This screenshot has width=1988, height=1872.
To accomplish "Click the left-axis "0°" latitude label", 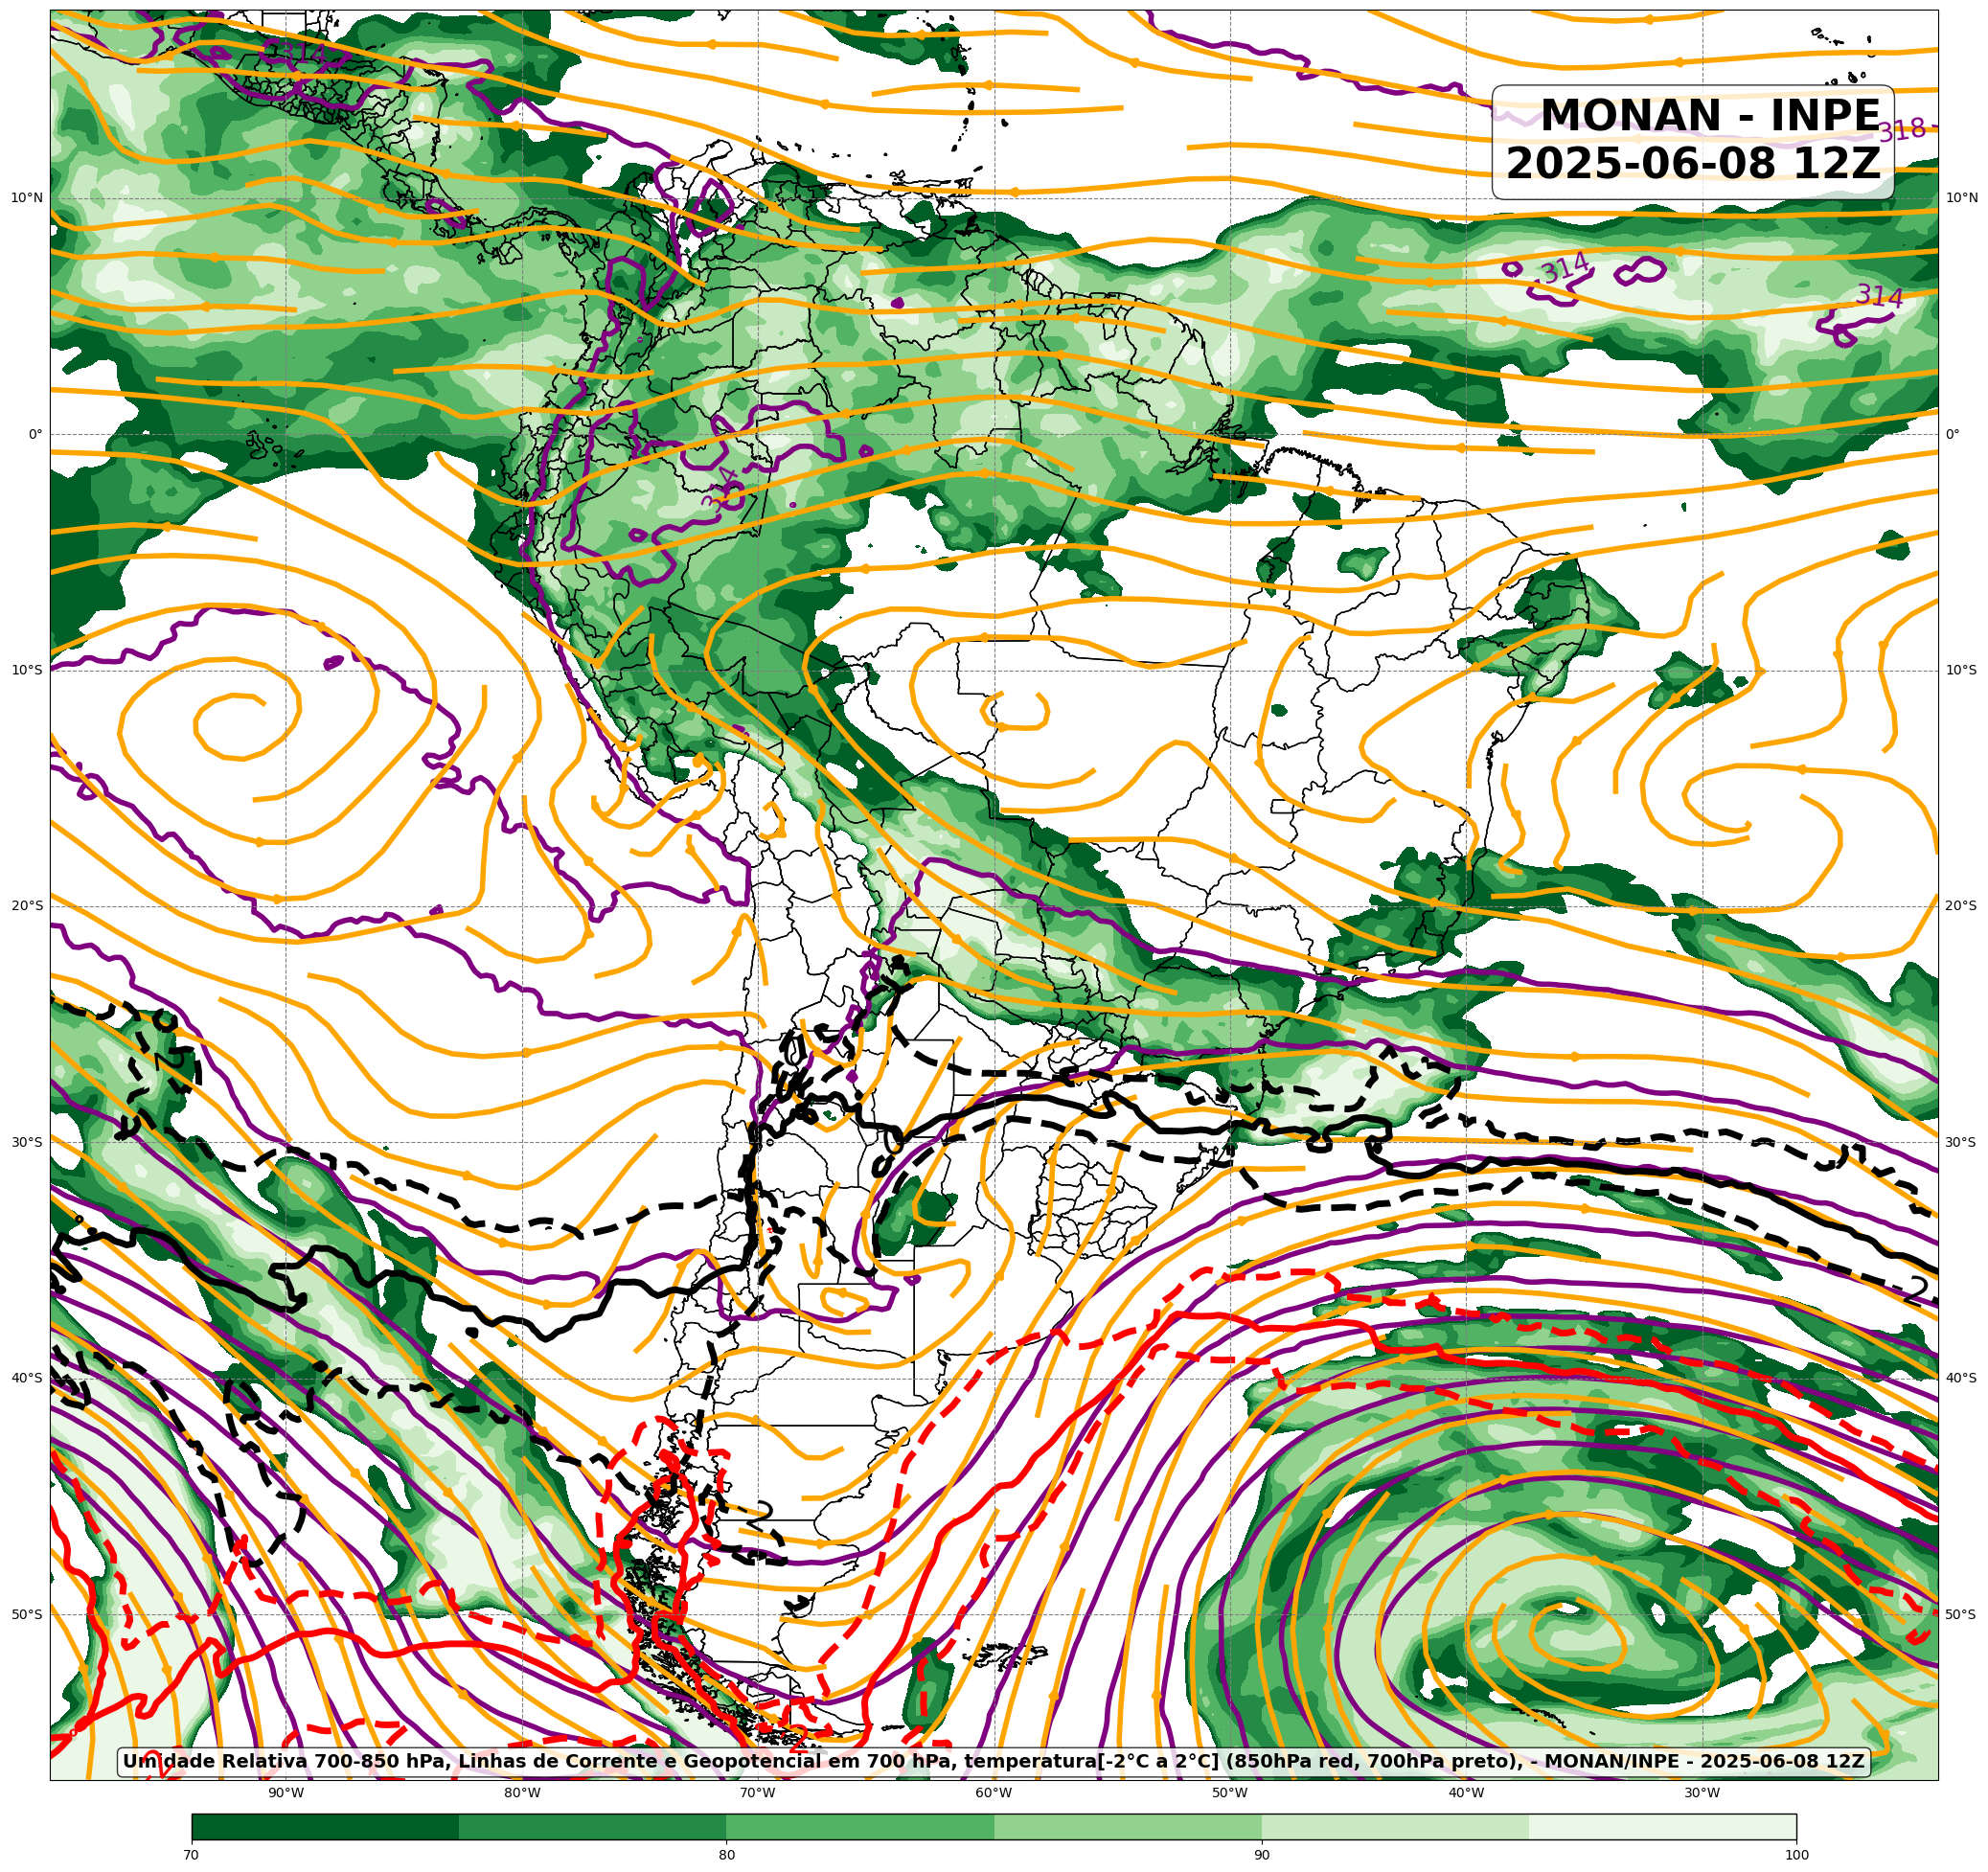I will 35,434.
